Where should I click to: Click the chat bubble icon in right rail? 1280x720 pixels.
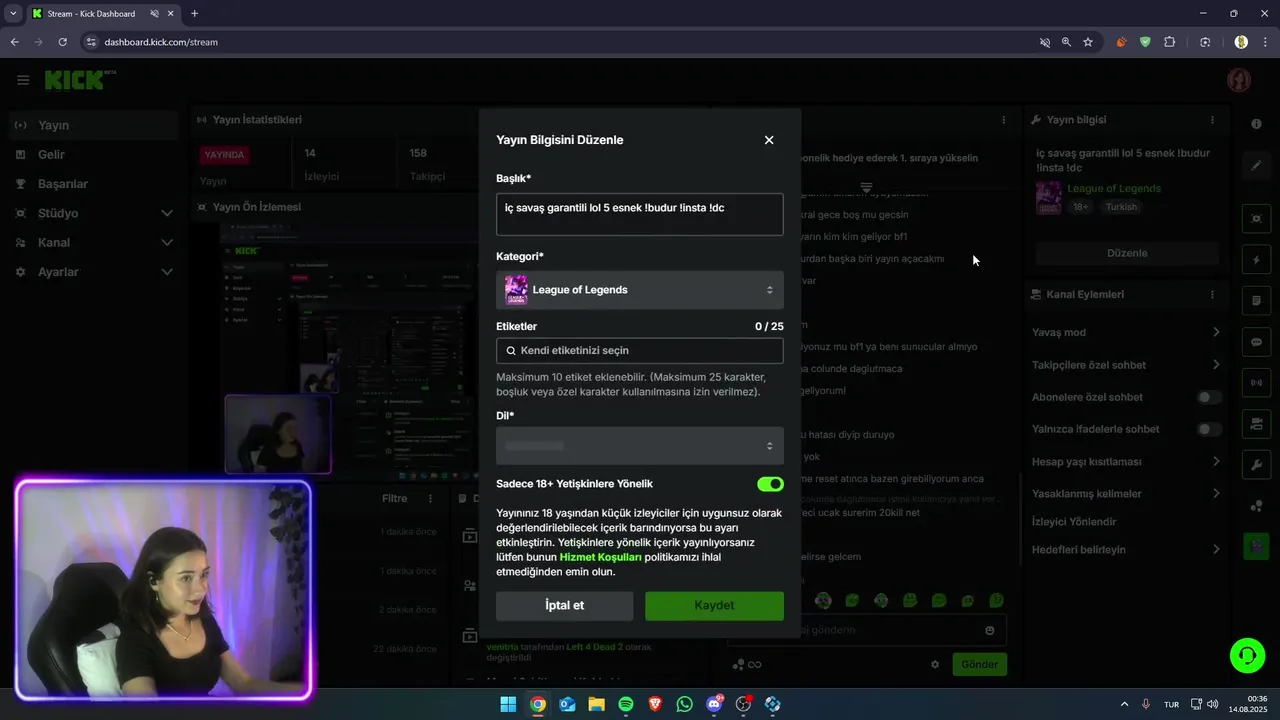[1256, 342]
